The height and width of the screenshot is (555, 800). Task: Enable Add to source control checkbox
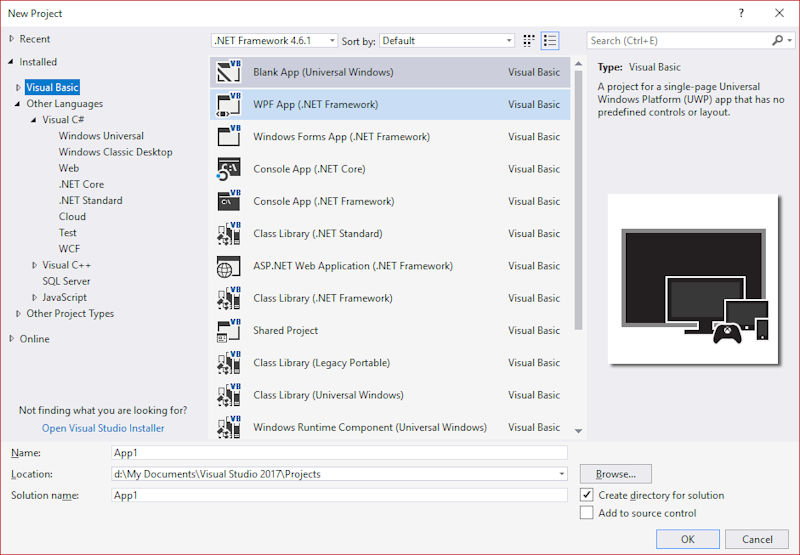coord(587,513)
